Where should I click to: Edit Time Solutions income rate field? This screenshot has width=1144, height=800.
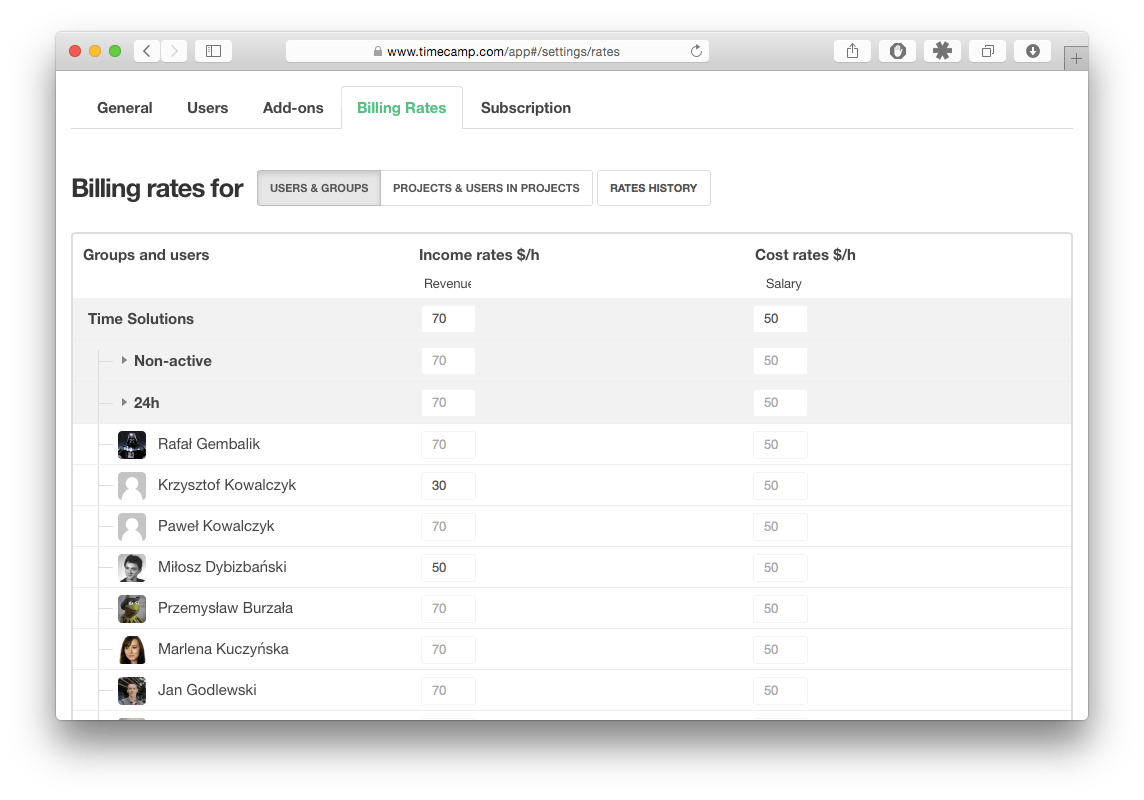click(x=448, y=319)
